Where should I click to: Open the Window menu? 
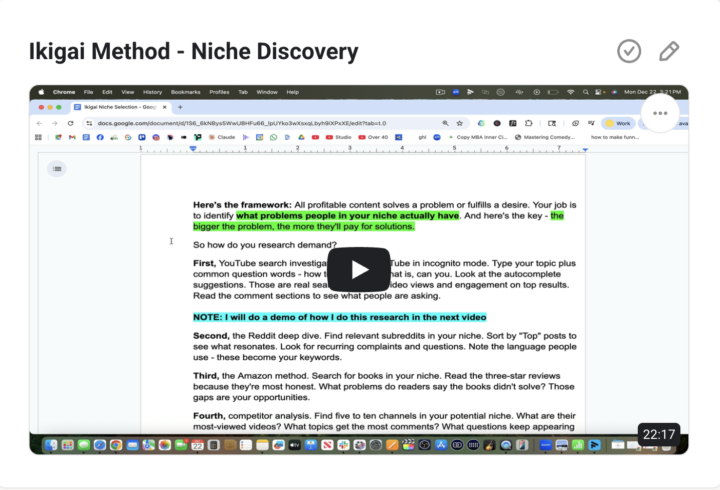tap(267, 92)
